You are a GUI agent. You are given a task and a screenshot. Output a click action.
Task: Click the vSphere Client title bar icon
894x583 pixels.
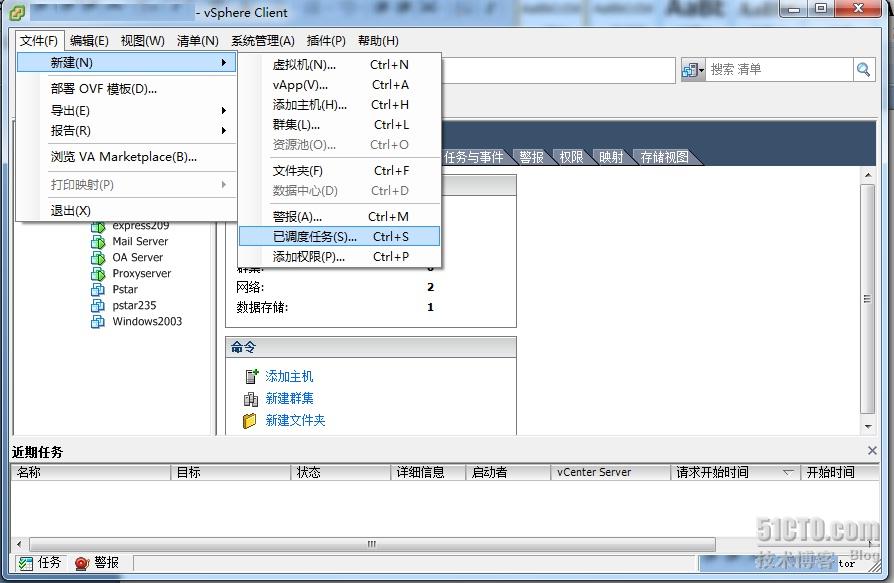tap(17, 12)
